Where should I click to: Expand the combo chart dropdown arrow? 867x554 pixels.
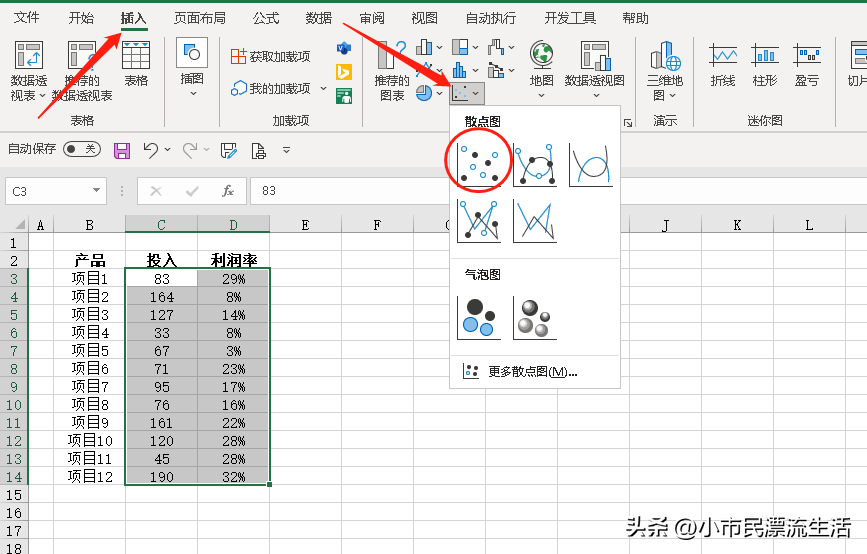click(511, 70)
